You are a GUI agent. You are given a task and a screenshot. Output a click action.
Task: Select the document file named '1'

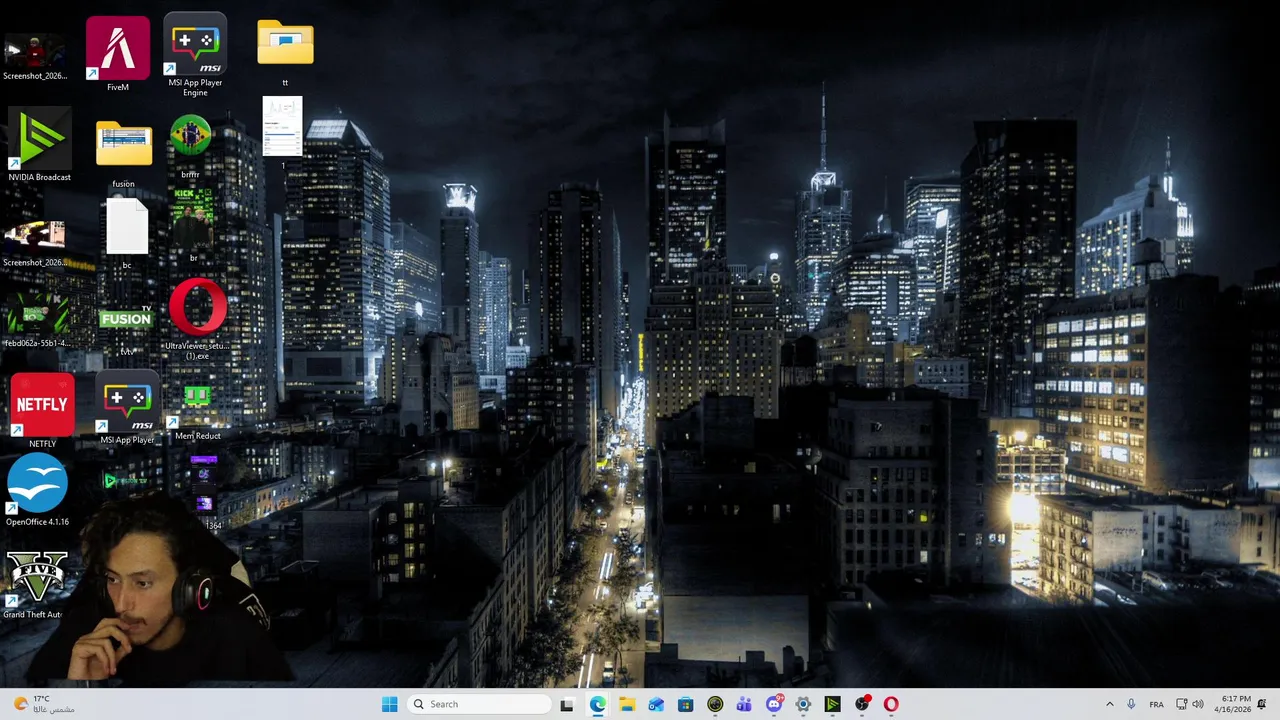click(x=282, y=132)
